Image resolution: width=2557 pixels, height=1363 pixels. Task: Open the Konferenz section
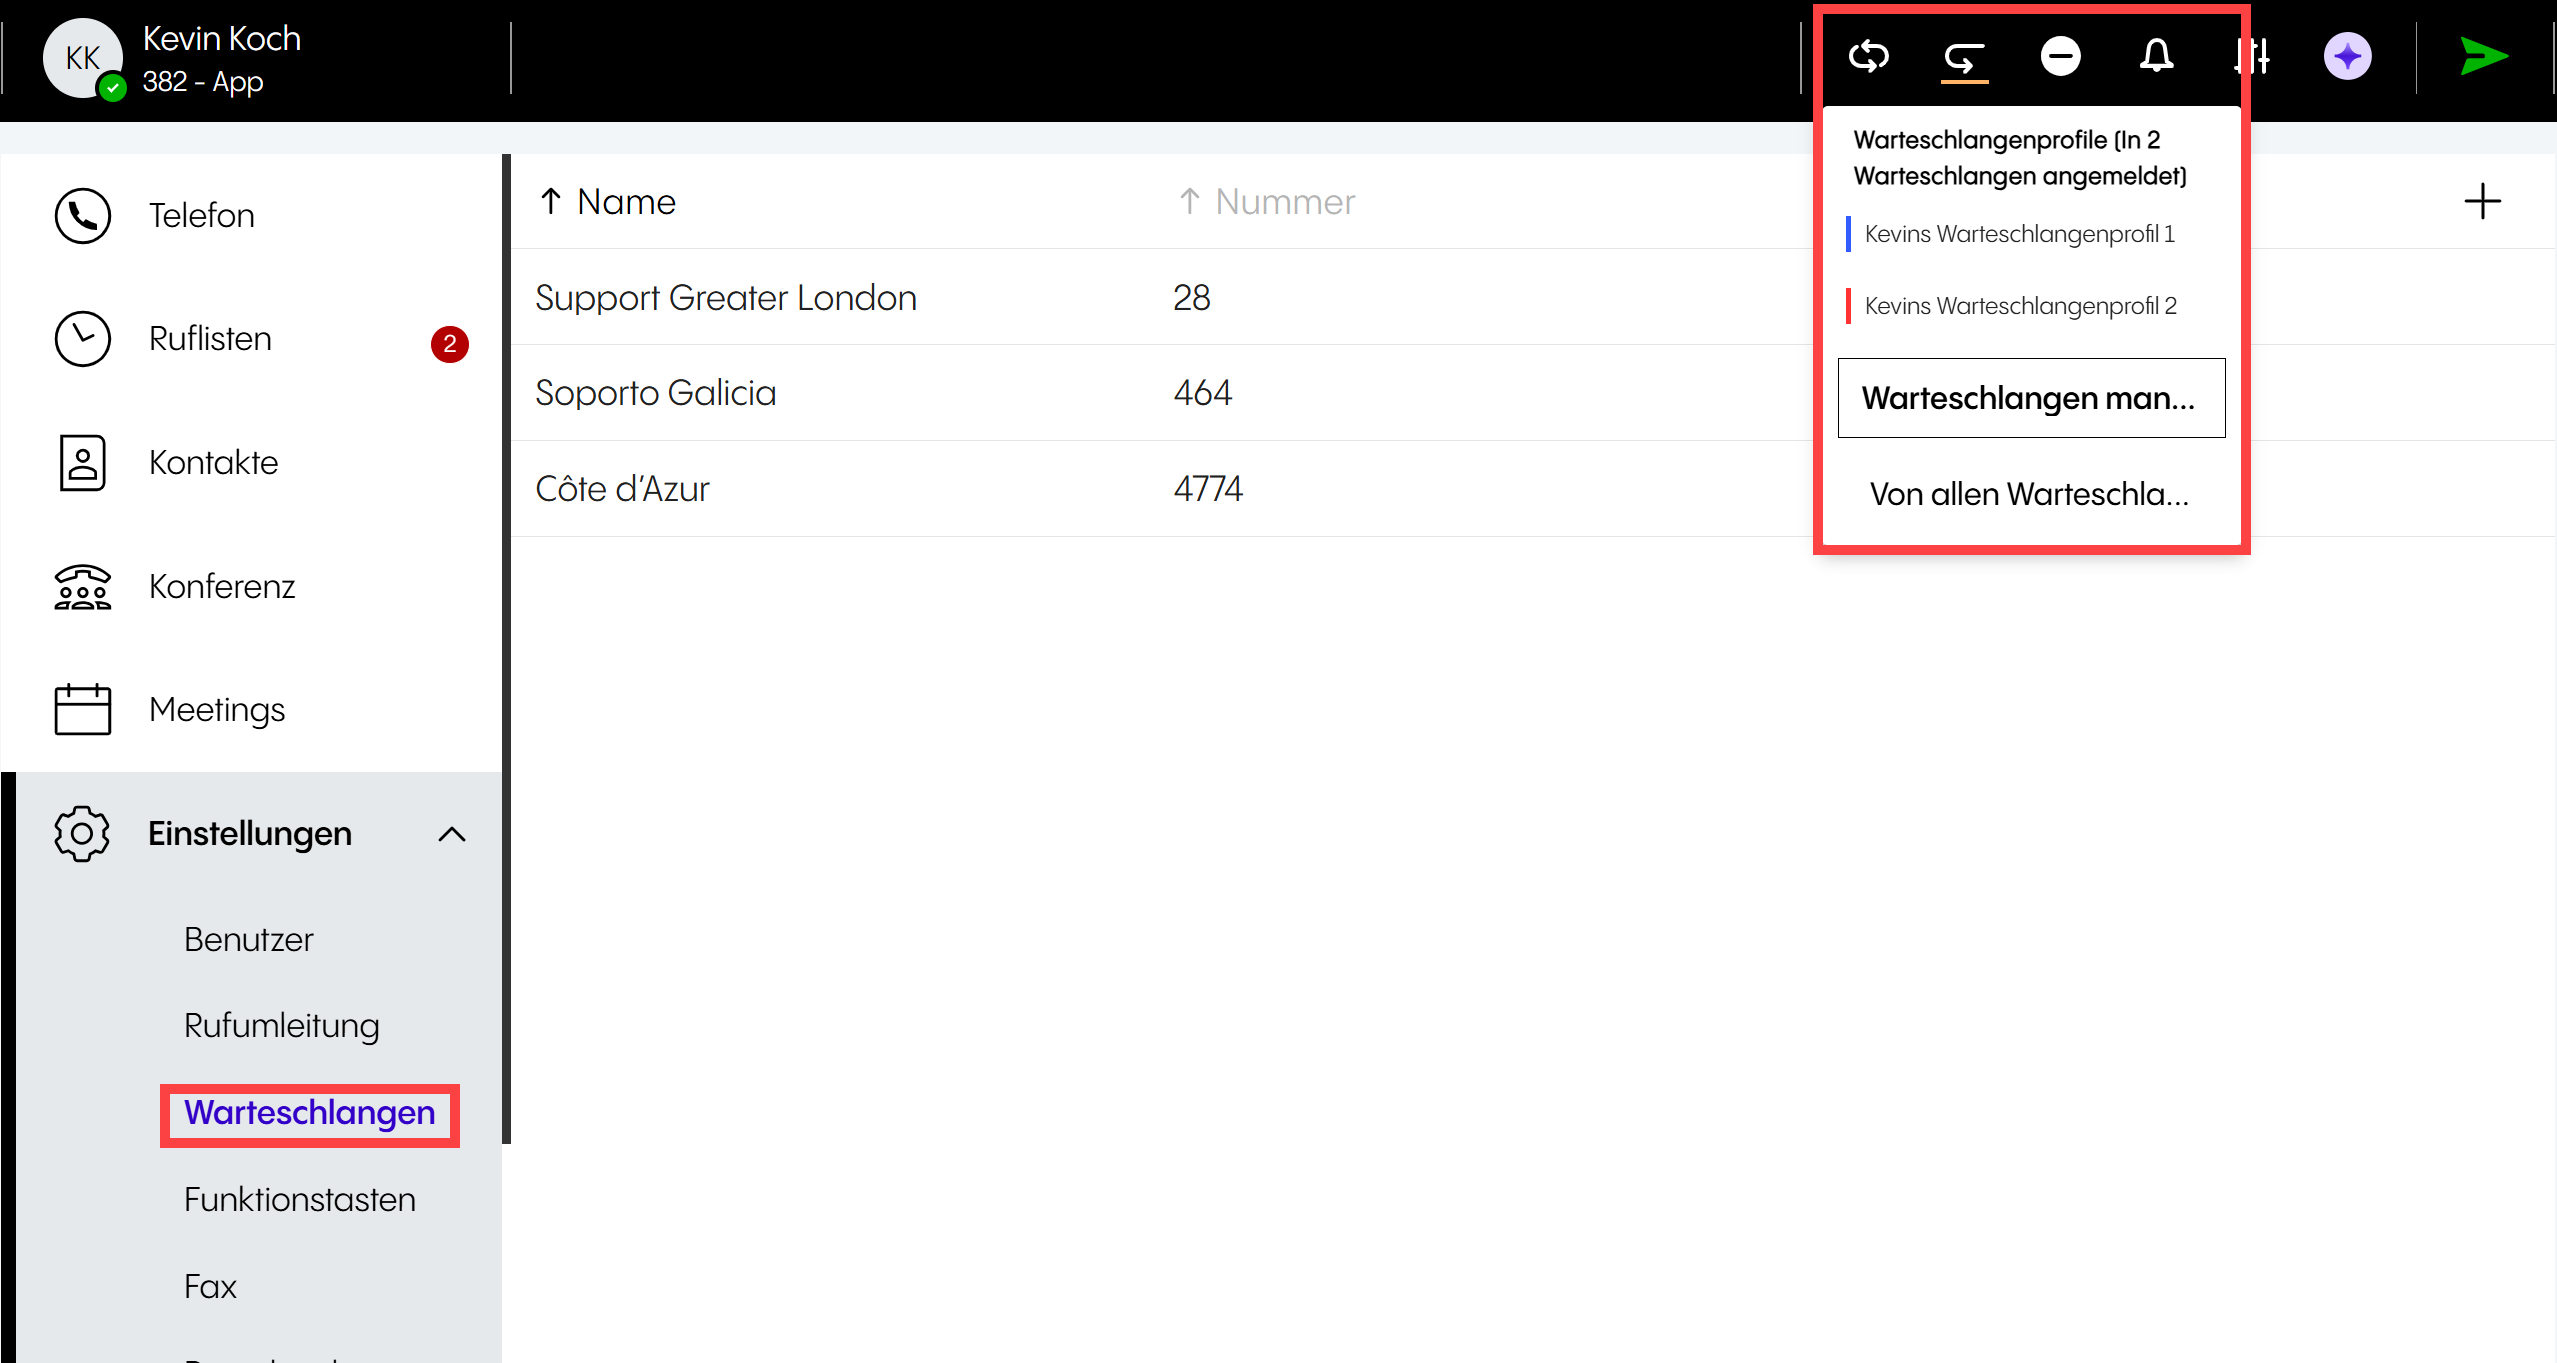tap(221, 586)
